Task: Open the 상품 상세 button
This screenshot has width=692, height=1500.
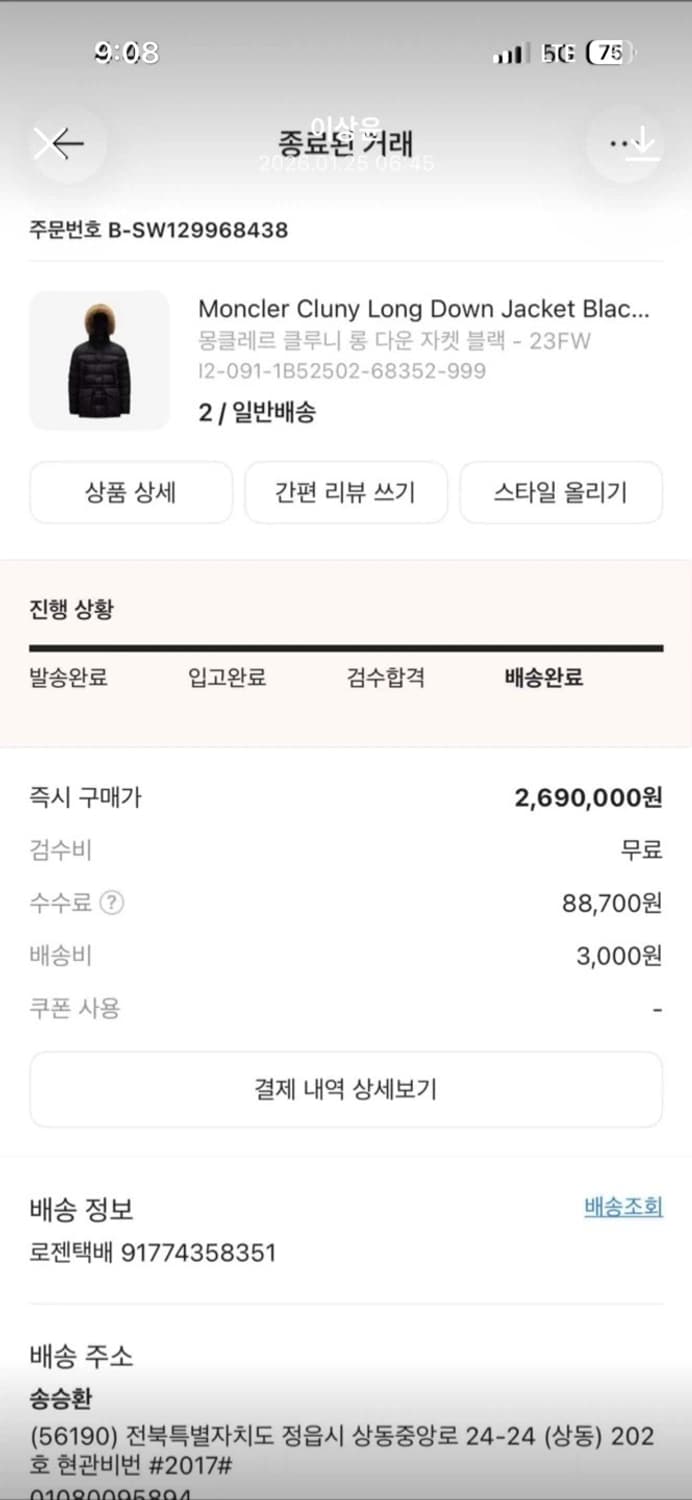Action: point(131,492)
